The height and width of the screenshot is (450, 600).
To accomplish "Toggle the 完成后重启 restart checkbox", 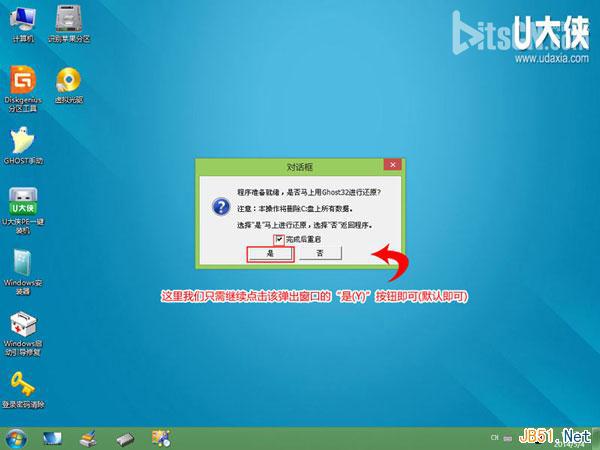I will pos(279,240).
